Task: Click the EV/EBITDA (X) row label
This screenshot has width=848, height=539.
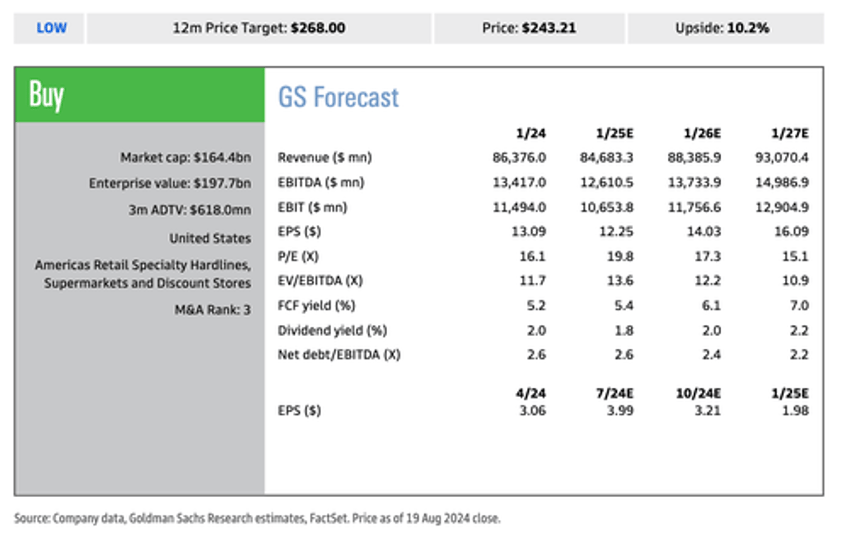Action: (x=320, y=281)
